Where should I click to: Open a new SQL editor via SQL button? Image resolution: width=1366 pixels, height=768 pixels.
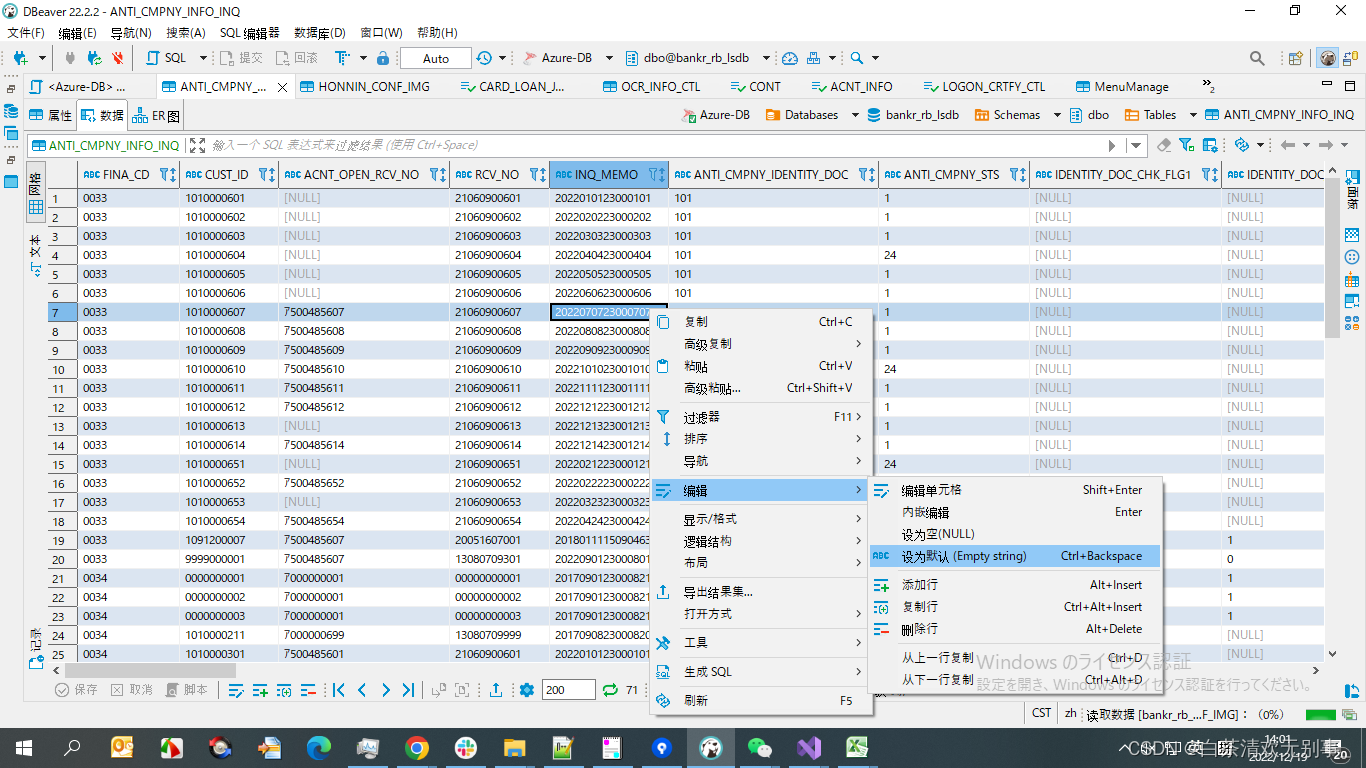tap(166, 58)
